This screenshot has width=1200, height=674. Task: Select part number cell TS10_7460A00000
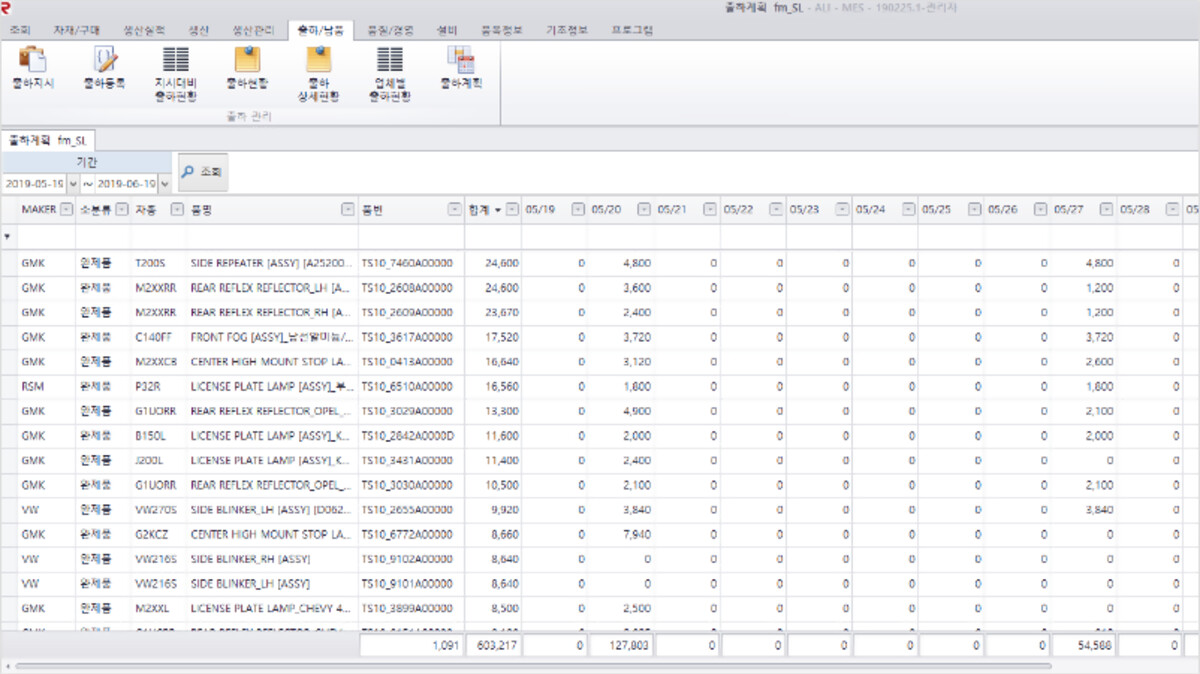(x=409, y=262)
